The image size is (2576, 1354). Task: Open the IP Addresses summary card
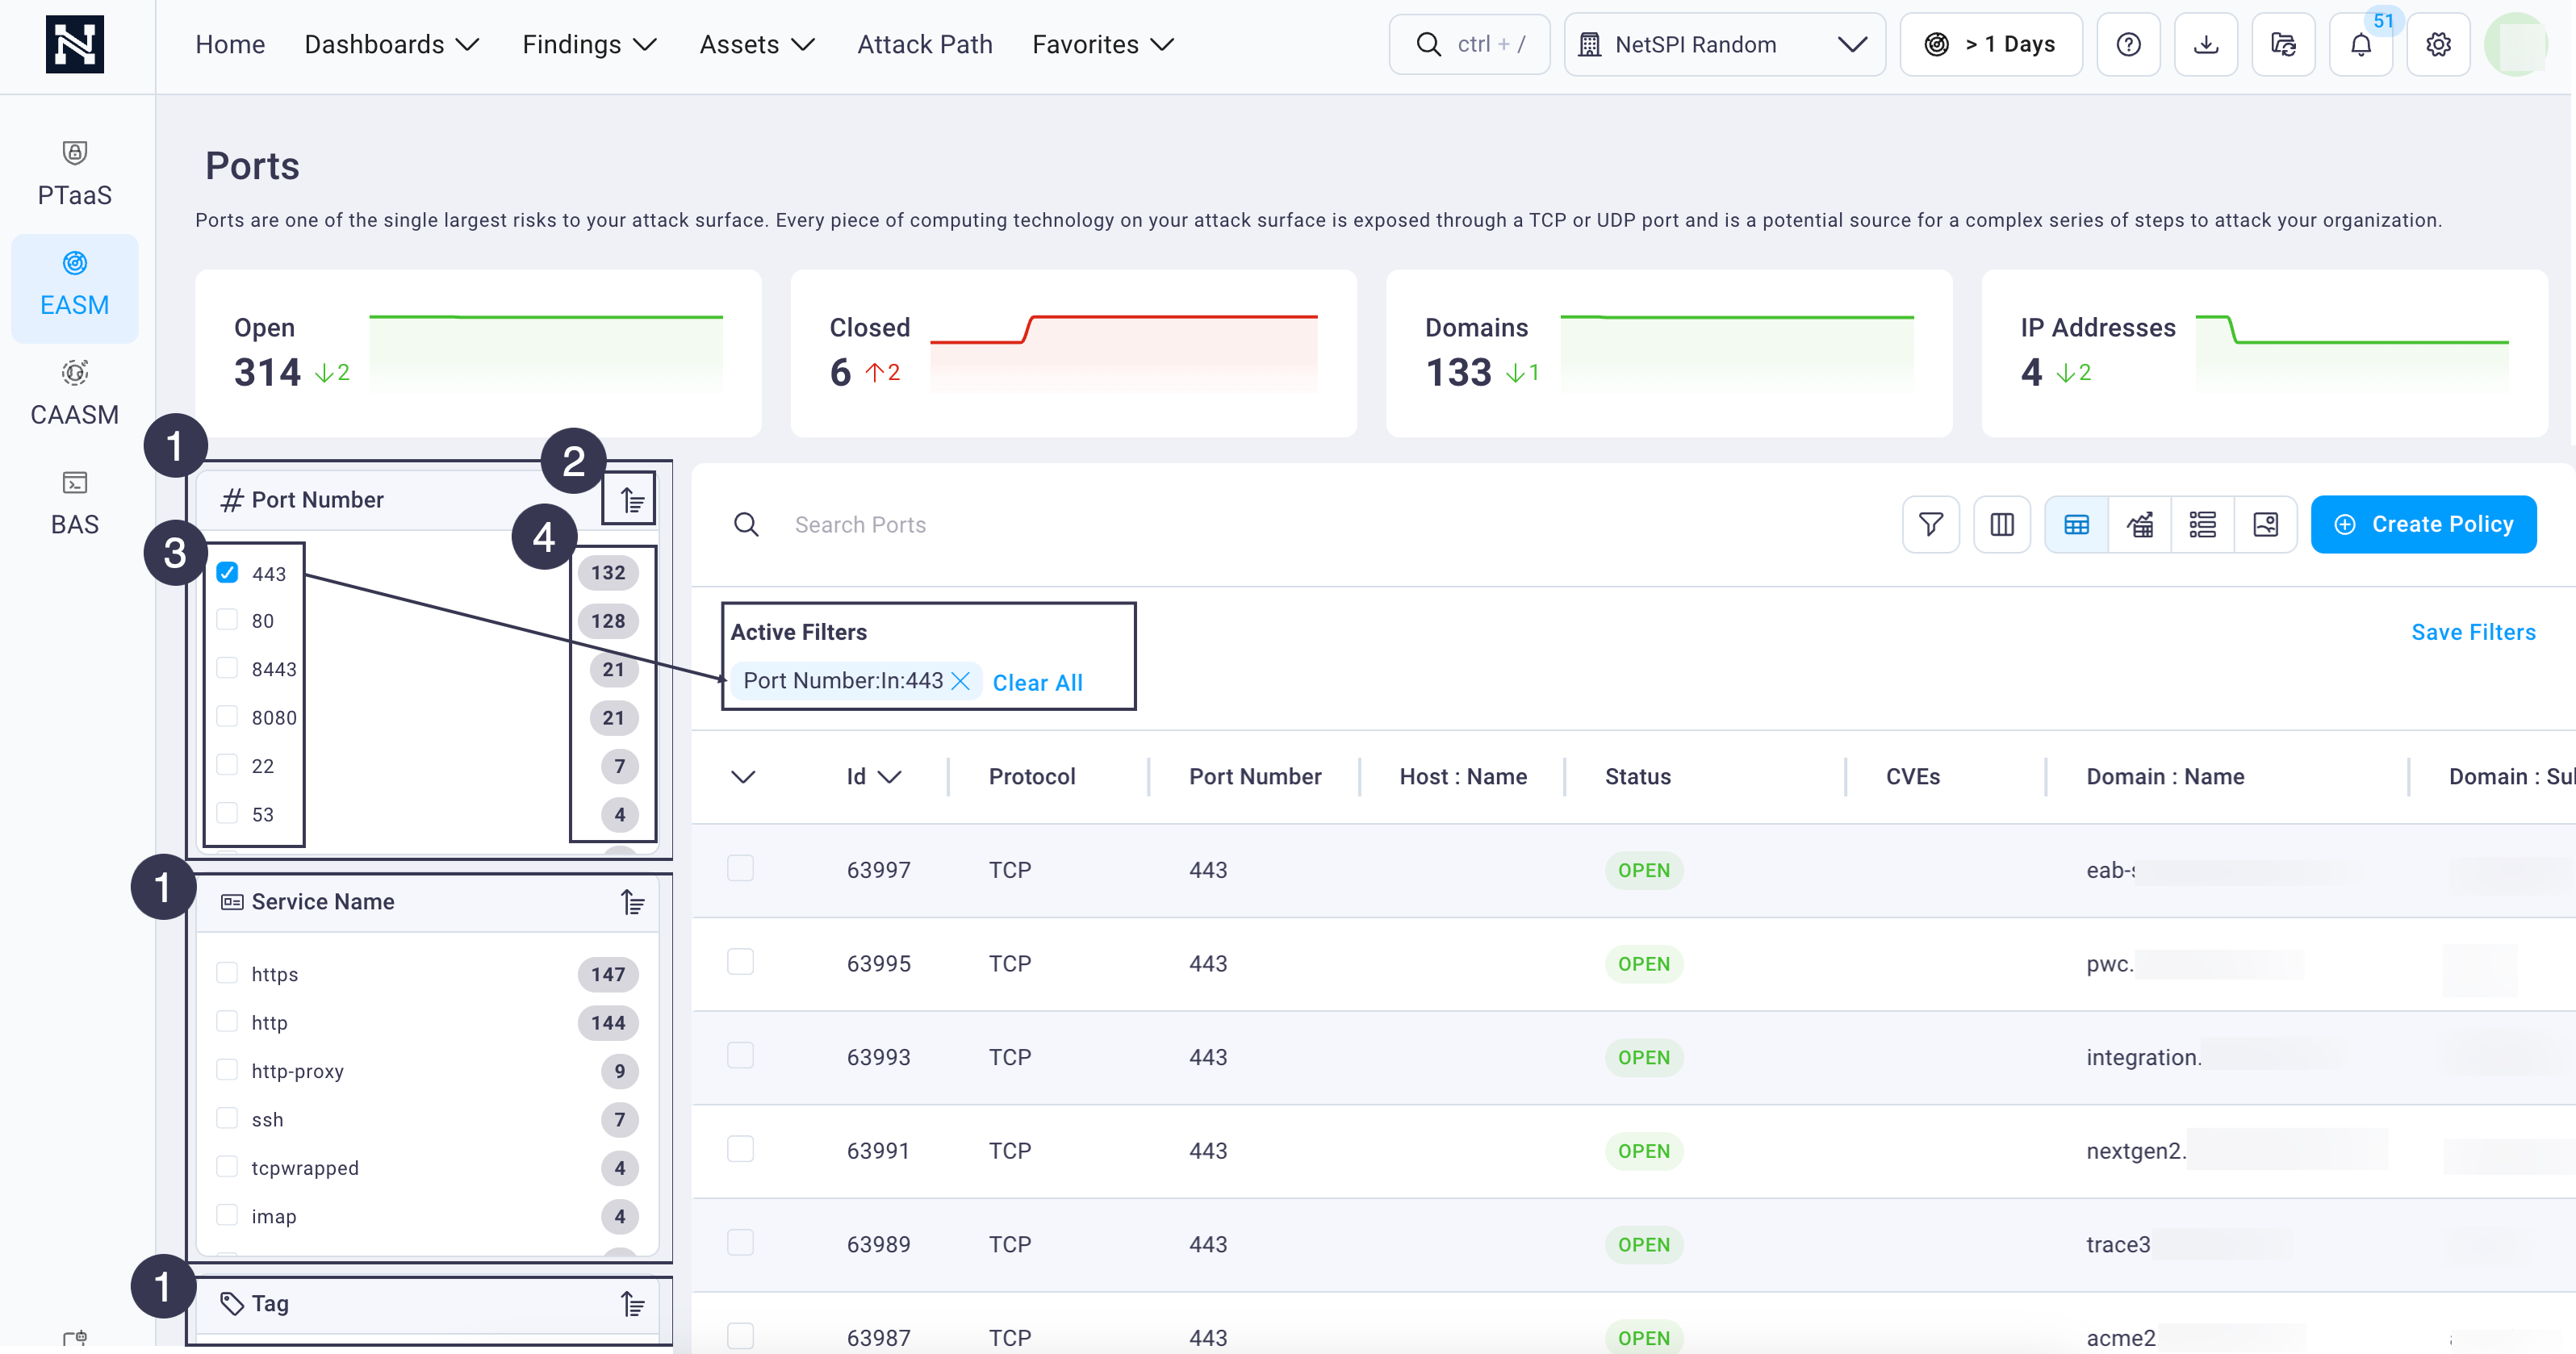[x=2264, y=353]
